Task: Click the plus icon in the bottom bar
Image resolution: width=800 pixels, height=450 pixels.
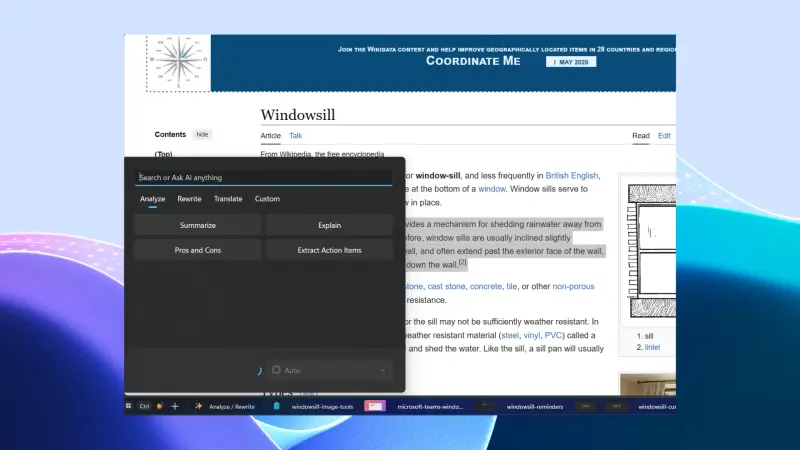Action: pos(175,406)
